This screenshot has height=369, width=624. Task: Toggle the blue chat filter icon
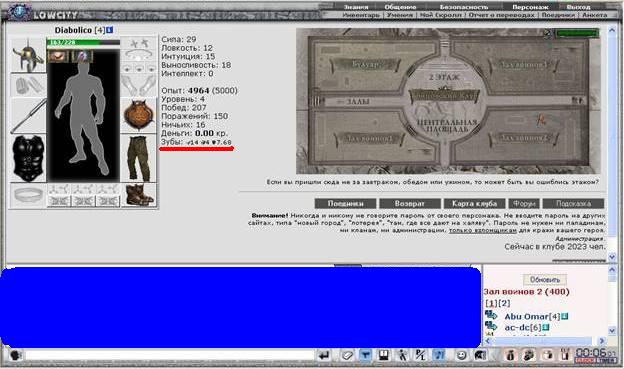coord(365,355)
